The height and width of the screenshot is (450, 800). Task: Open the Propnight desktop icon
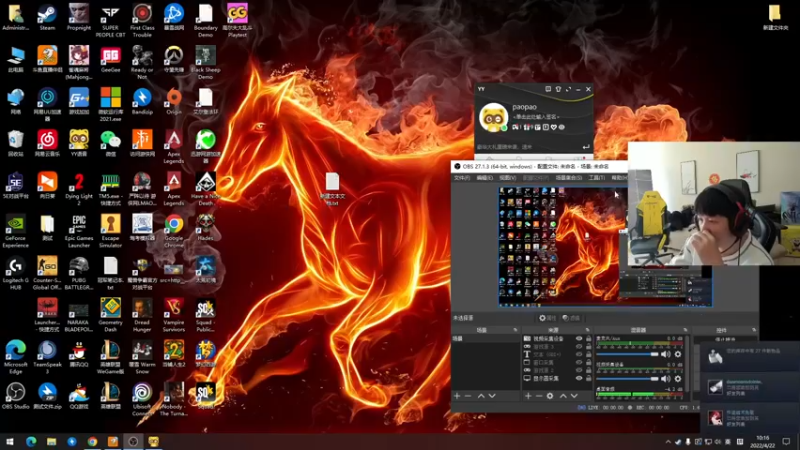pyautogui.click(x=79, y=17)
